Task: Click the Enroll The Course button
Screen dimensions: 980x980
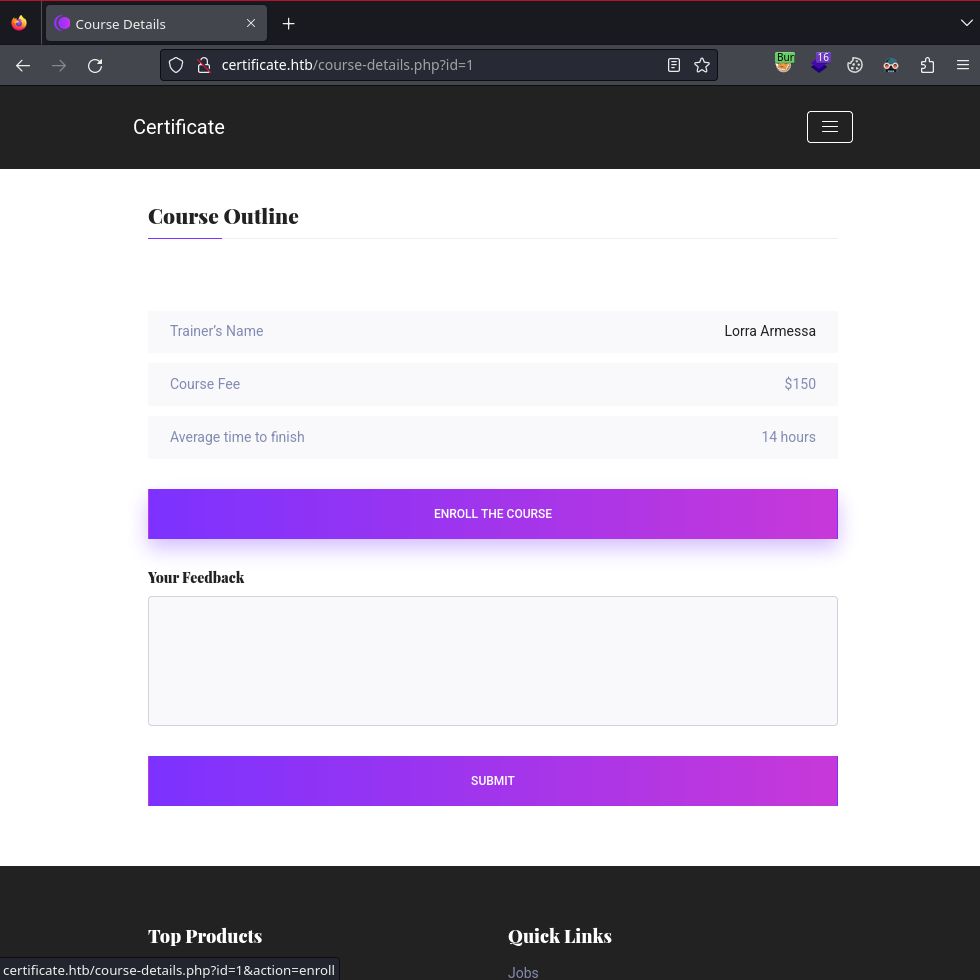Action: click(x=492, y=514)
